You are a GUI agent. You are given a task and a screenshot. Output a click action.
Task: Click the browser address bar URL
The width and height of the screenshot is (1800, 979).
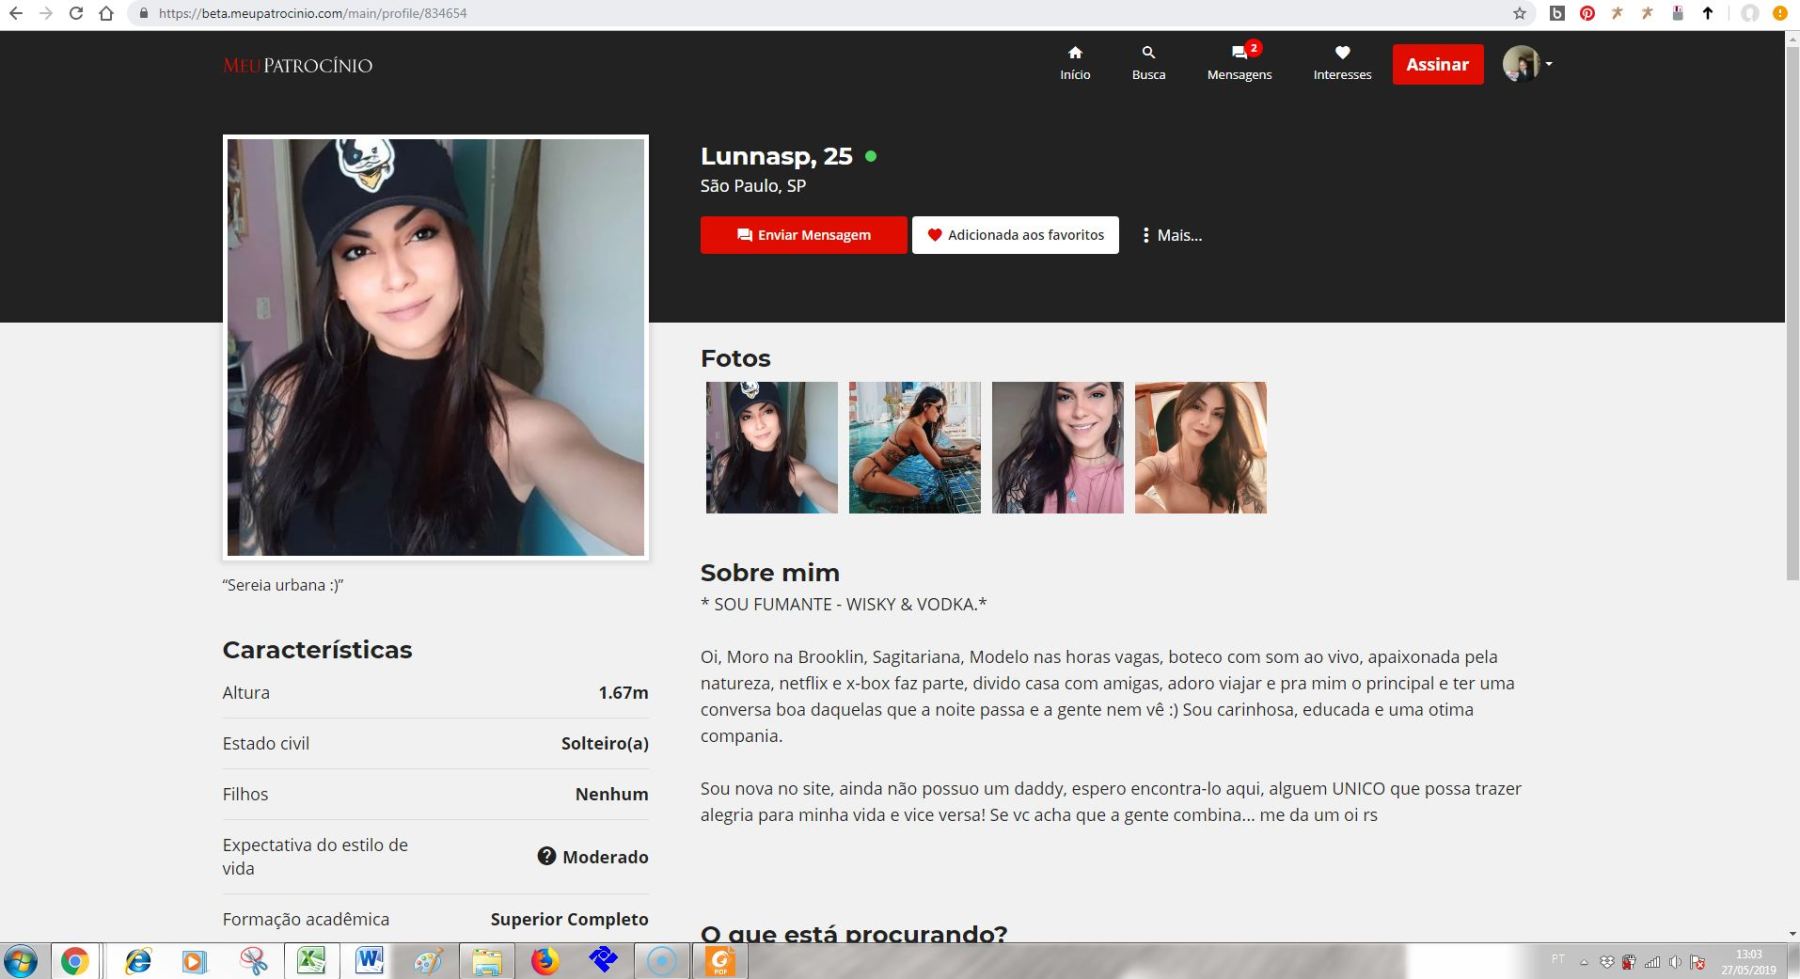tap(312, 13)
